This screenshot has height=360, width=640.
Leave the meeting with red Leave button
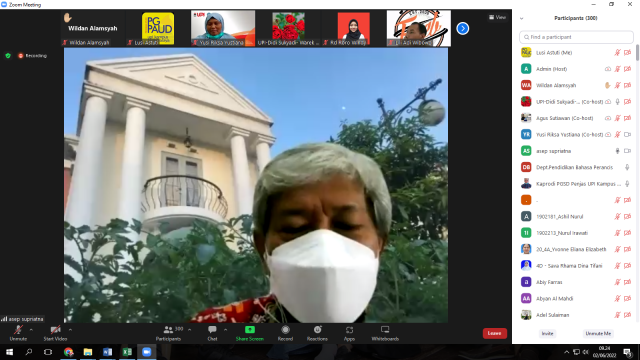(x=495, y=333)
